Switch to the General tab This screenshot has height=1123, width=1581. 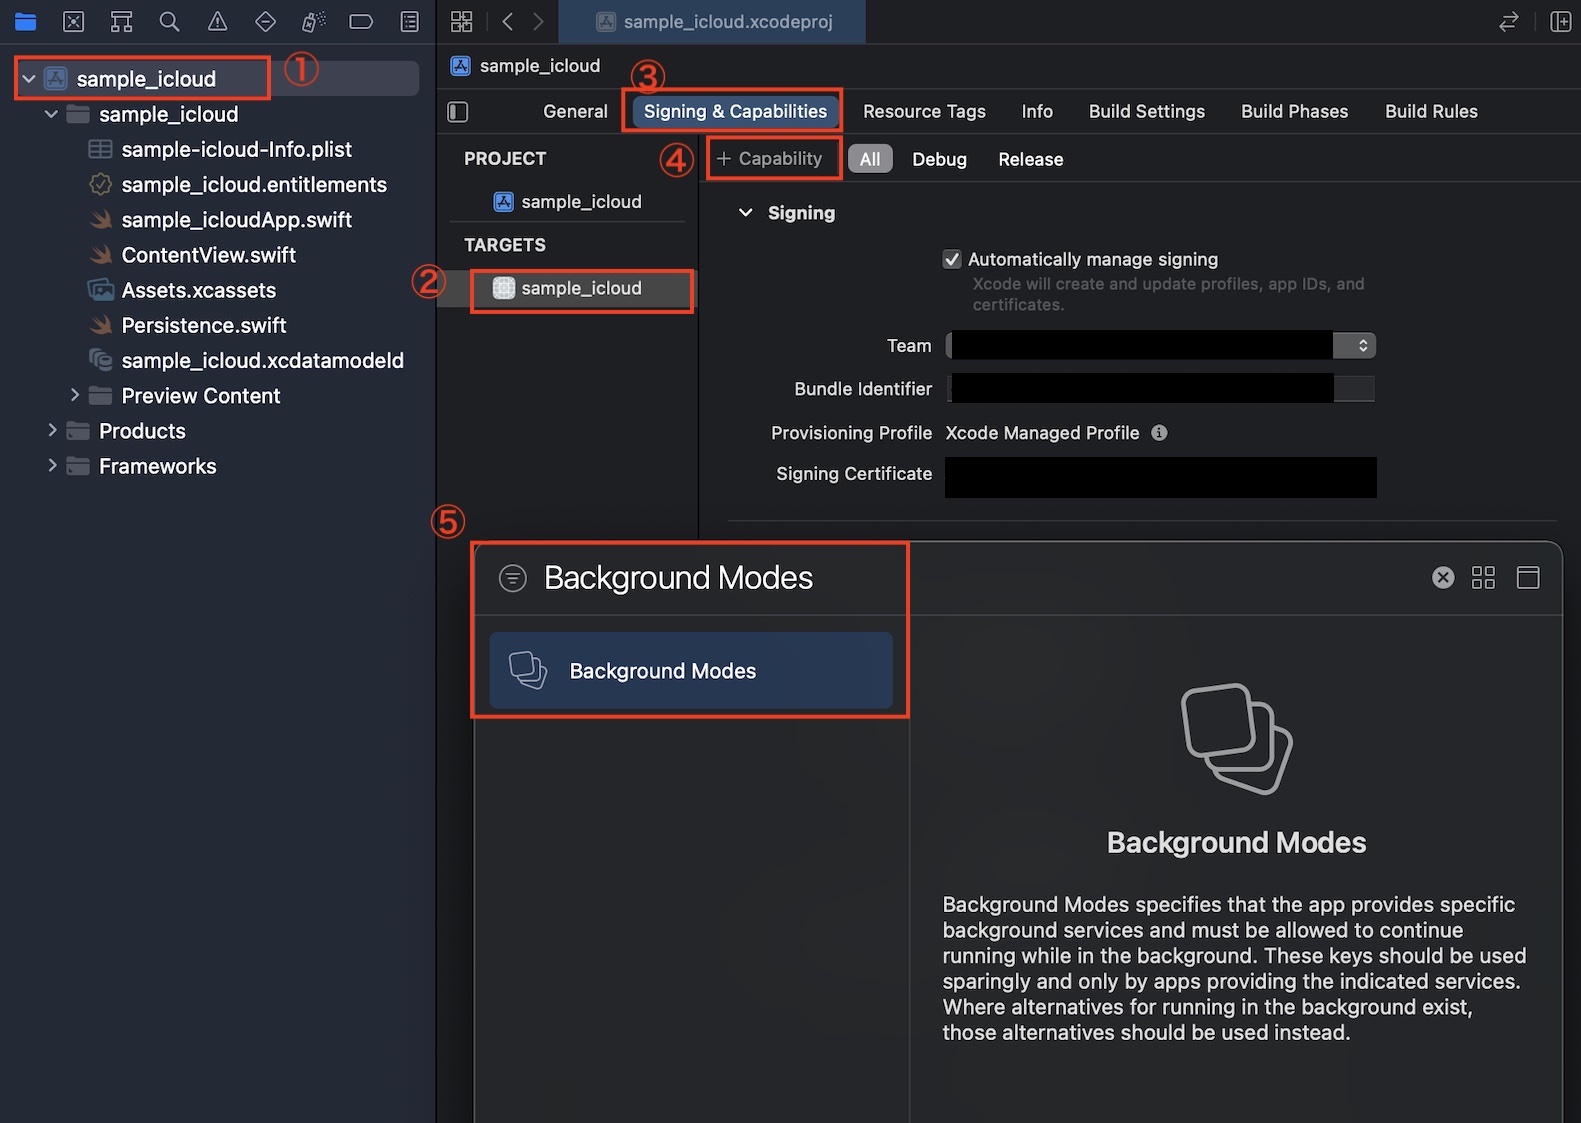click(x=575, y=111)
